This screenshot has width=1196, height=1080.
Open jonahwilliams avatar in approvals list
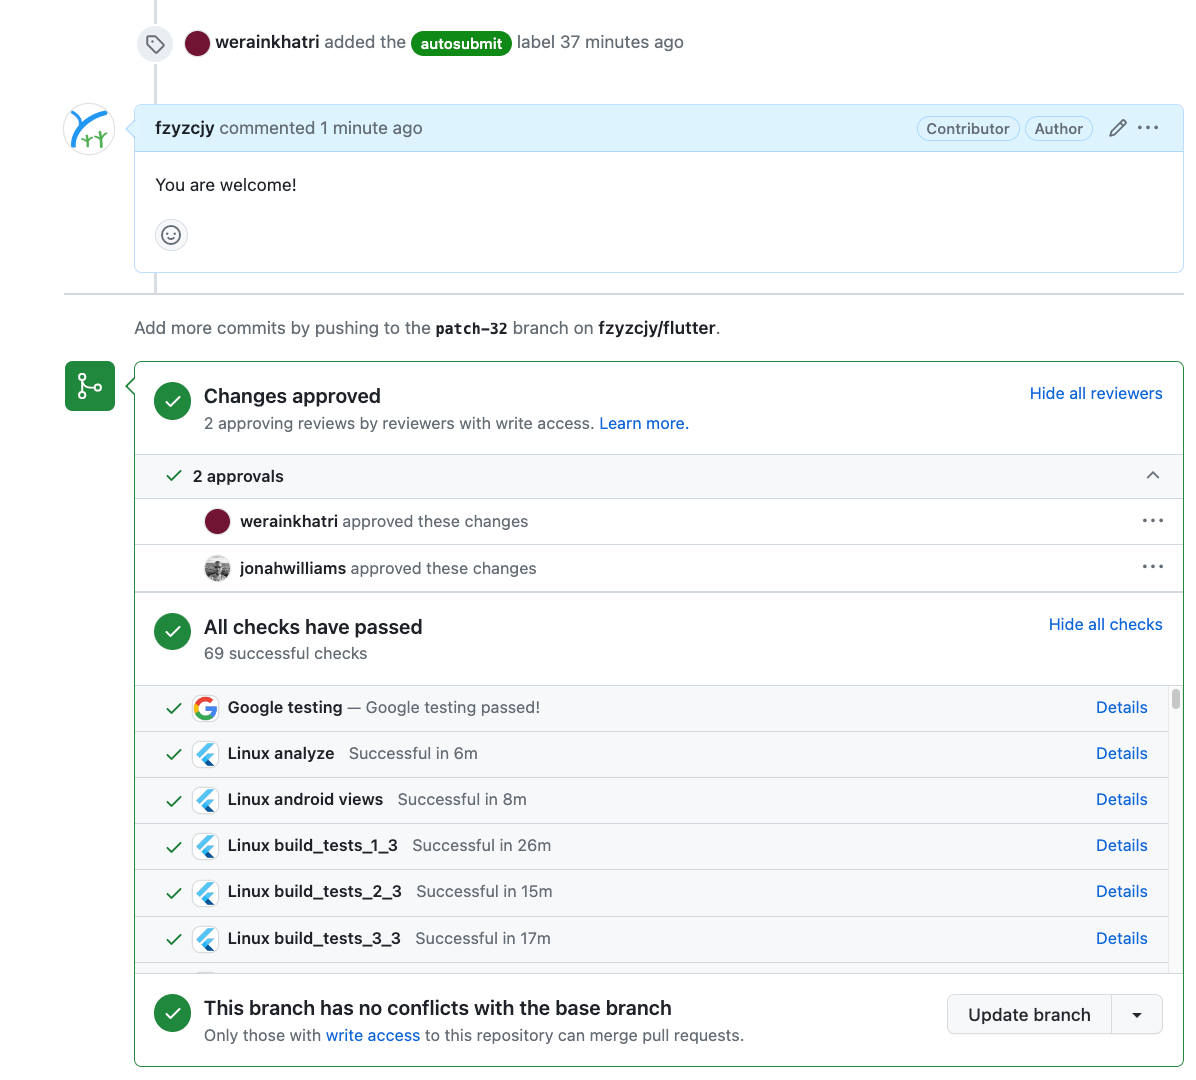[217, 568]
